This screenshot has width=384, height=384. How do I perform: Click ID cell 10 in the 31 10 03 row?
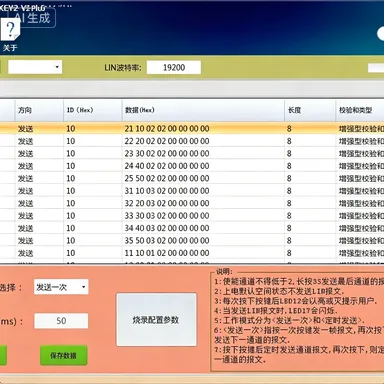point(71,191)
